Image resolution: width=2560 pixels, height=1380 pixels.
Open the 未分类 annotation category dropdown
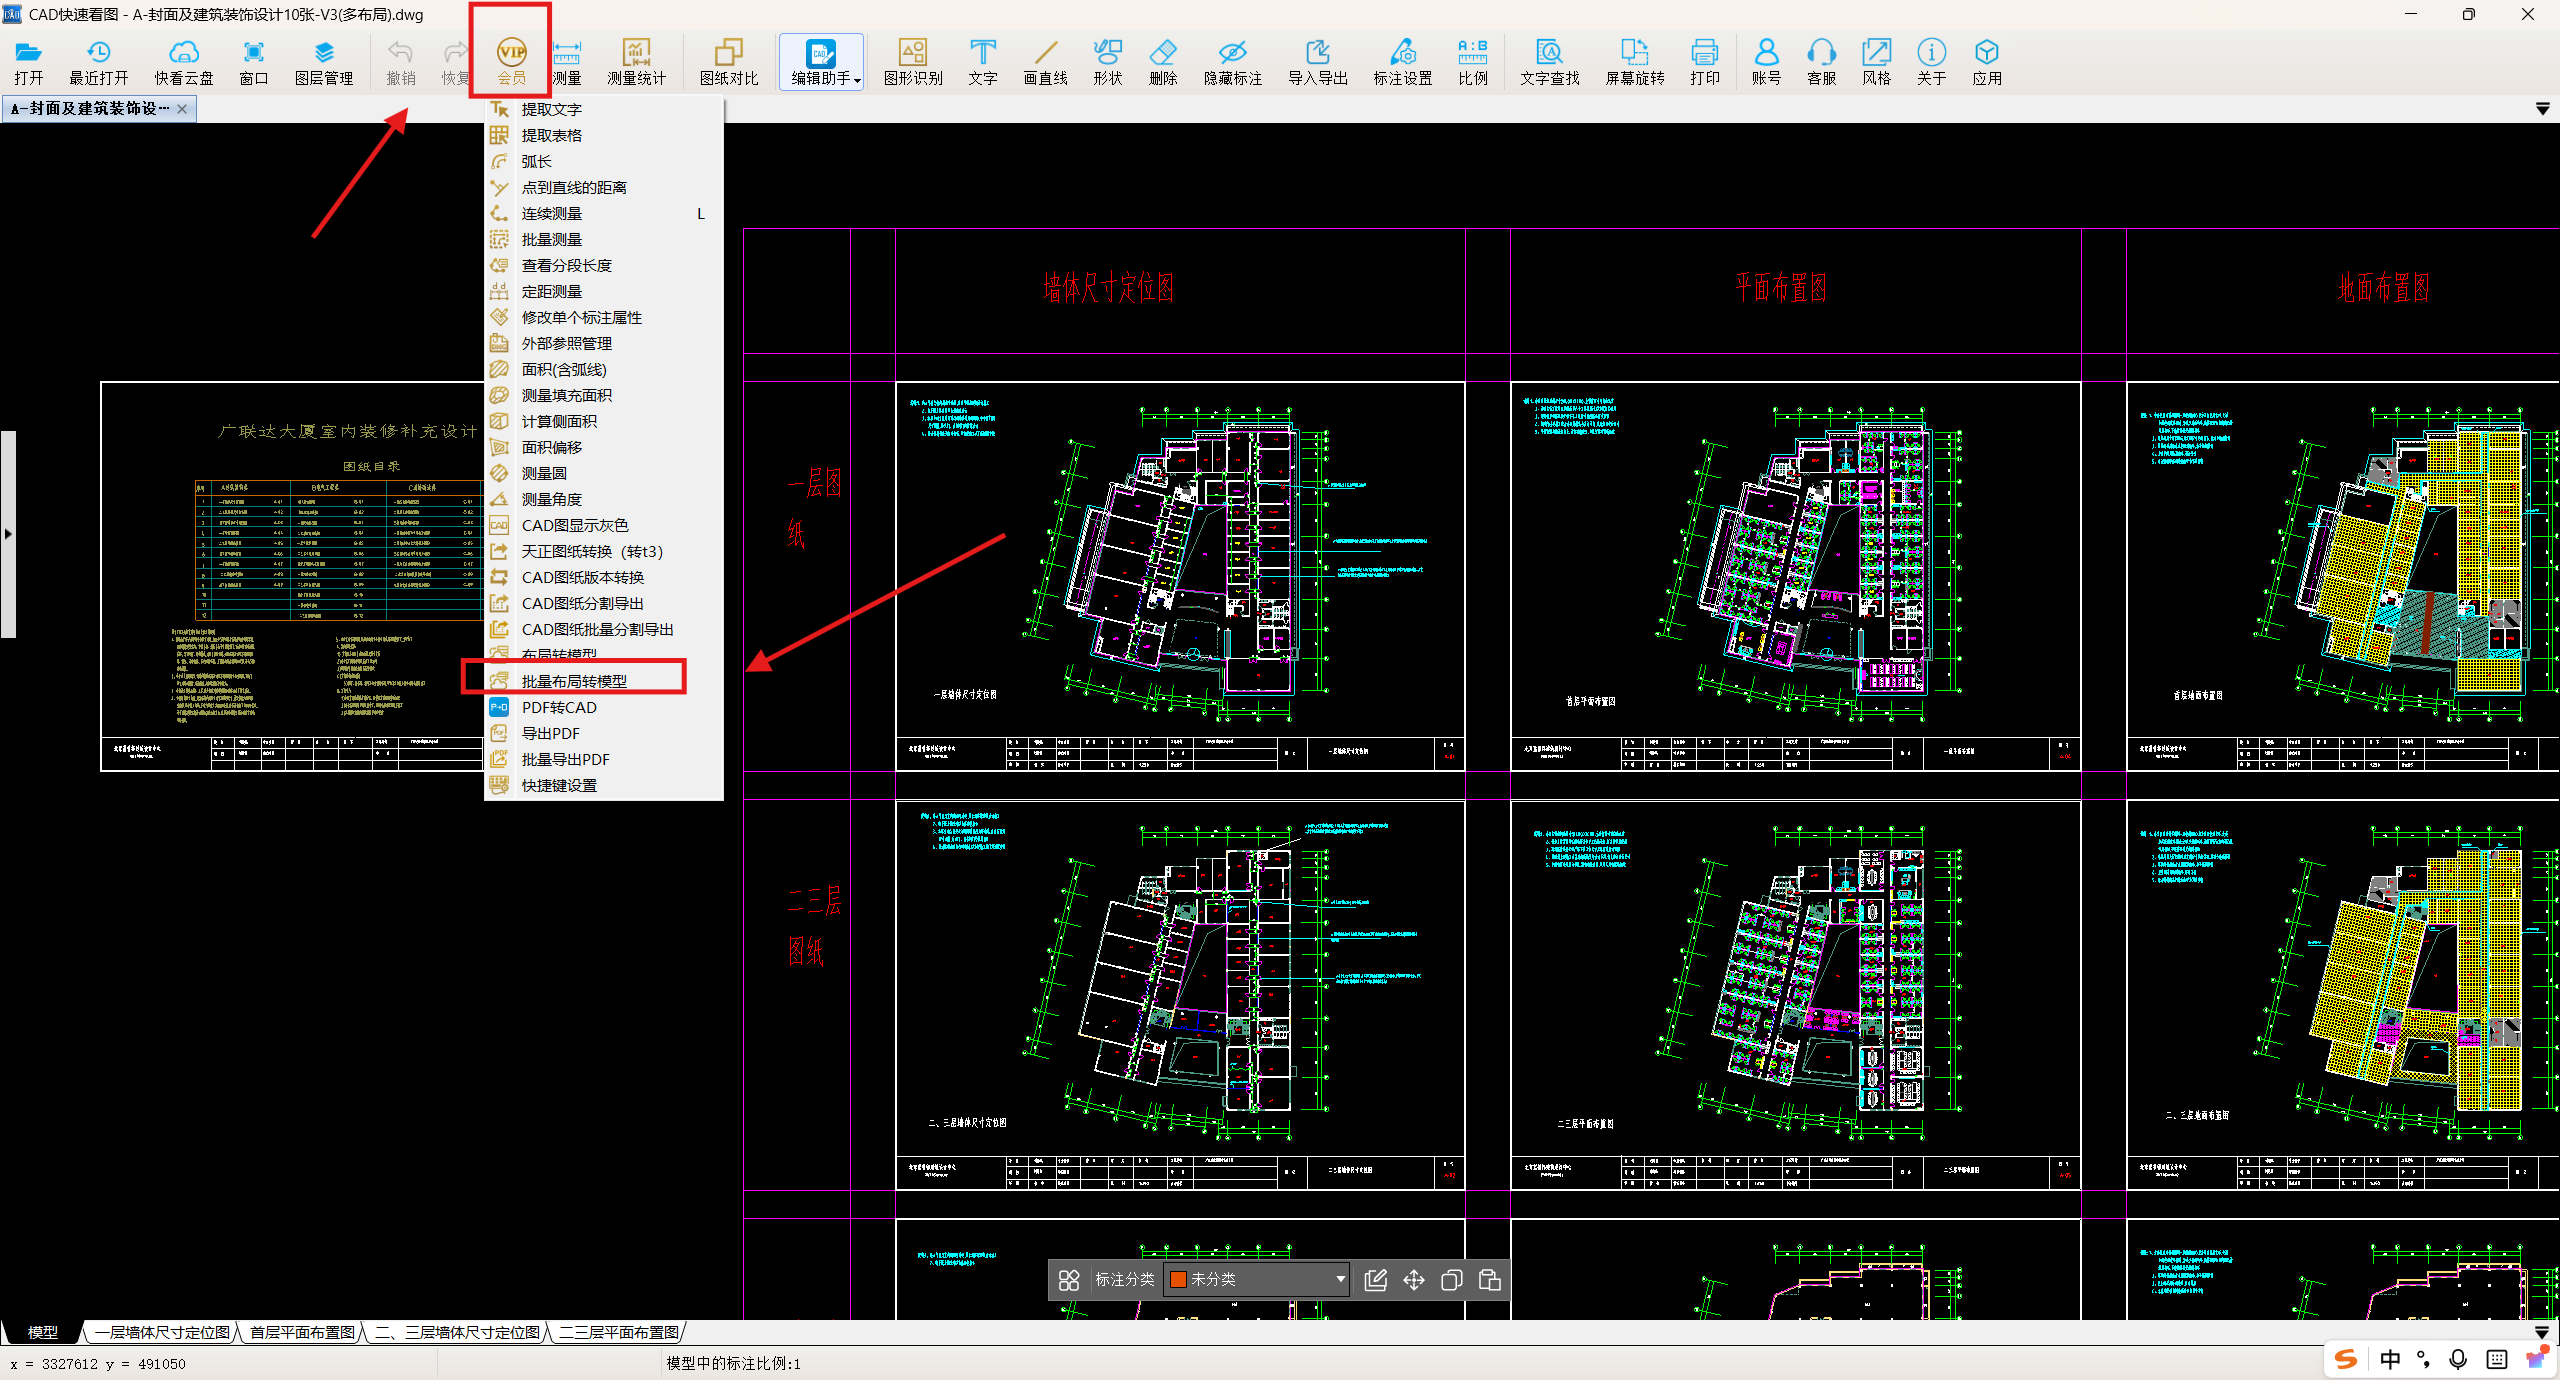[1257, 1279]
